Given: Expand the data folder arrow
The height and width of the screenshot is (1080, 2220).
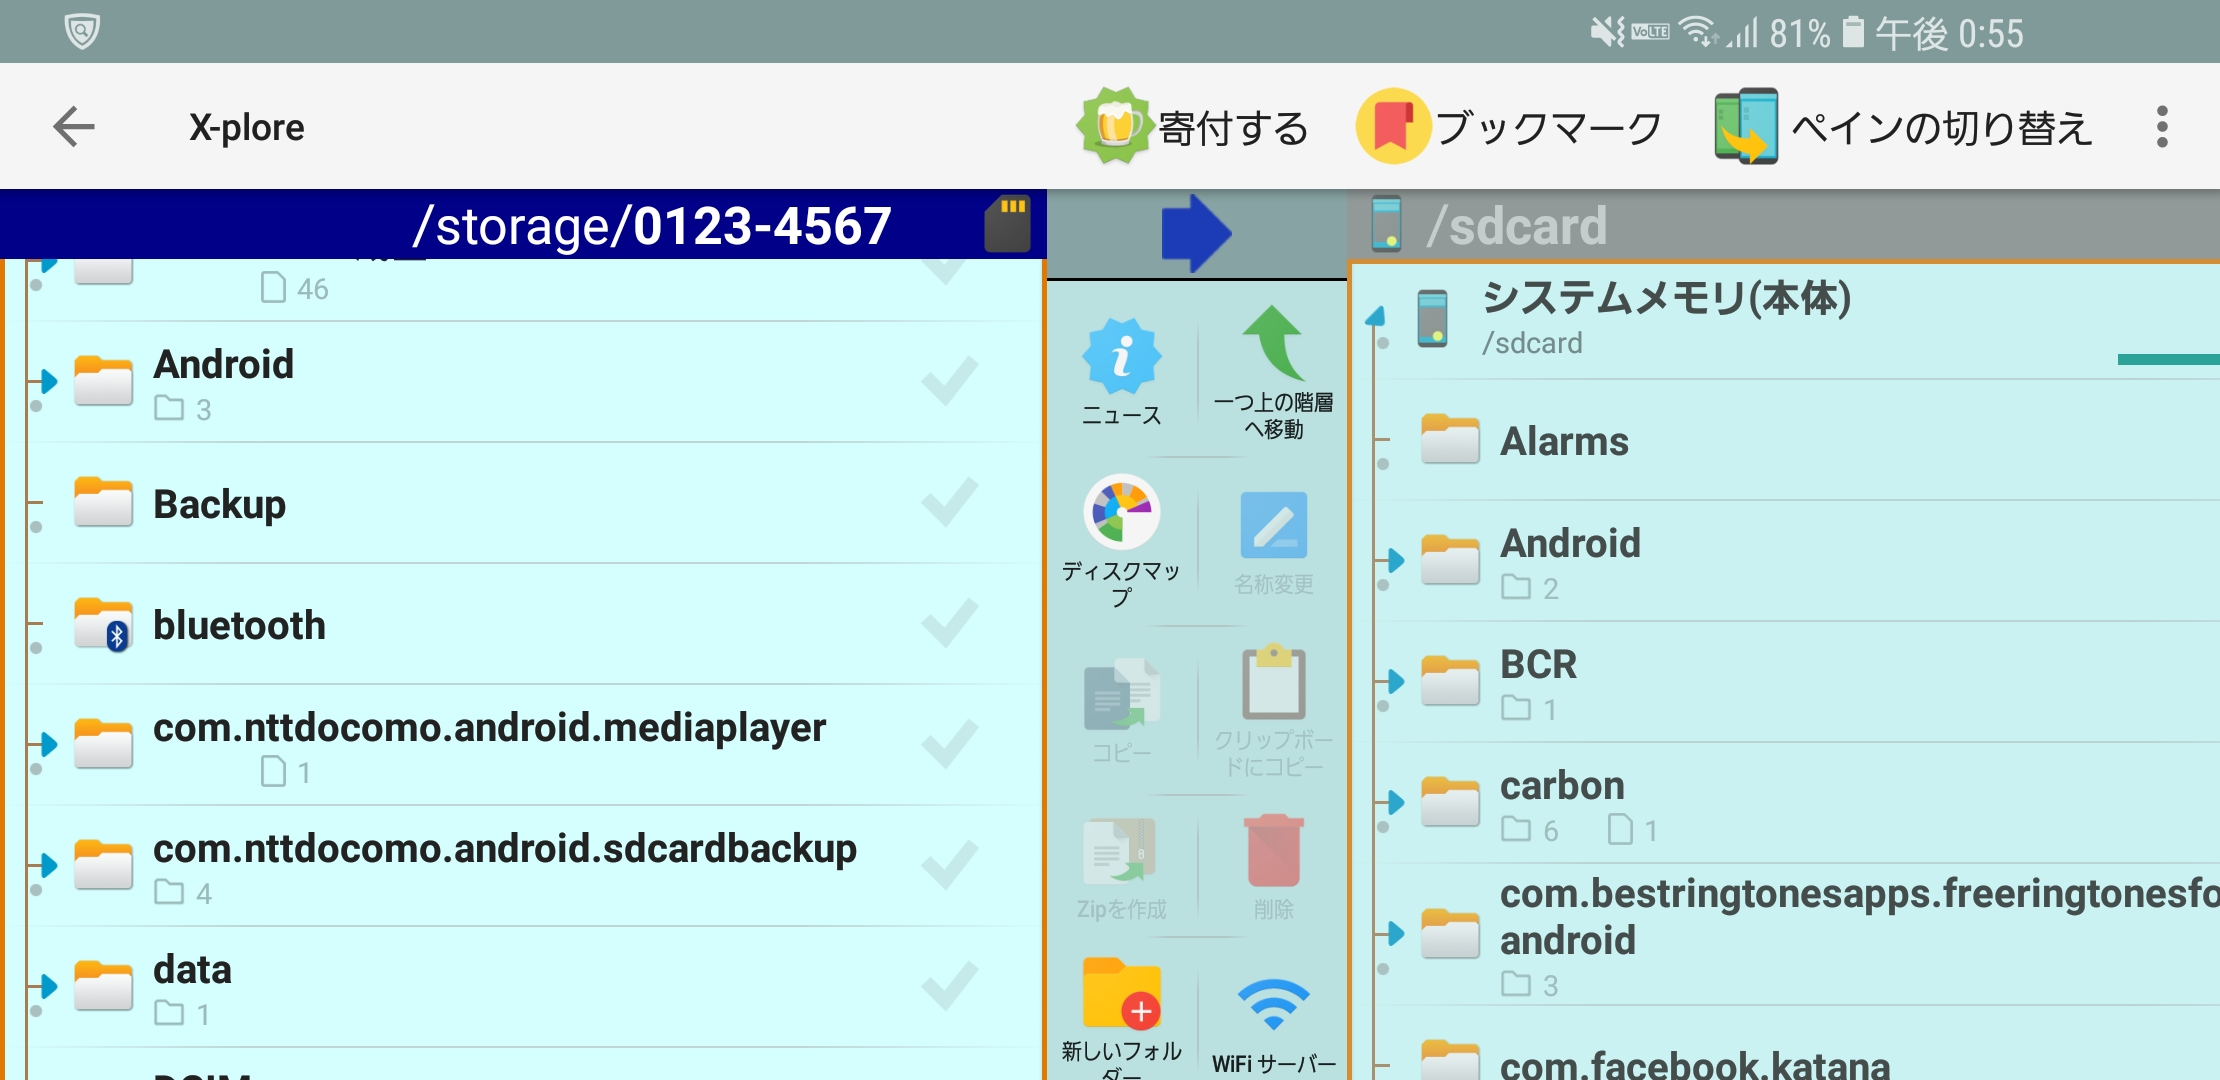Looking at the screenshot, I should pyautogui.click(x=48, y=986).
